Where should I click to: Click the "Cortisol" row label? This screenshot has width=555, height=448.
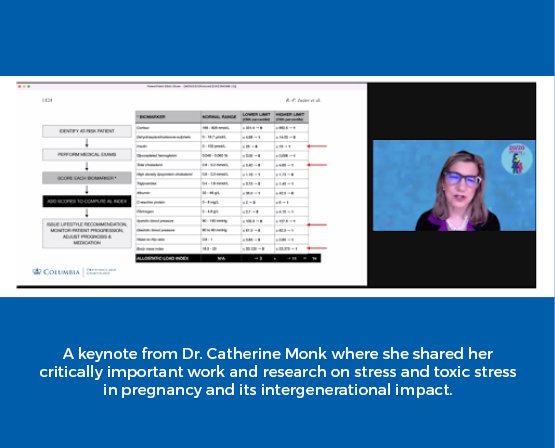coord(143,128)
